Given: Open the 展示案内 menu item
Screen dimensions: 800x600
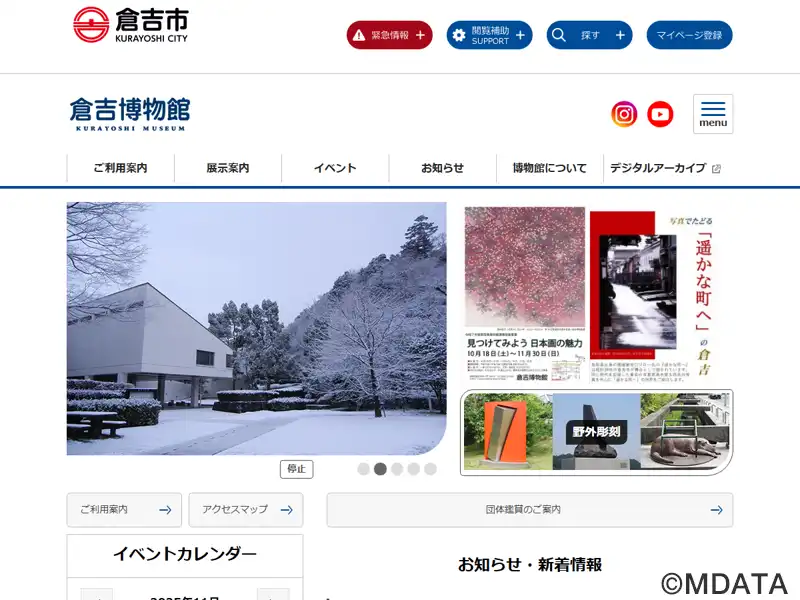Looking at the screenshot, I should click(x=228, y=168).
